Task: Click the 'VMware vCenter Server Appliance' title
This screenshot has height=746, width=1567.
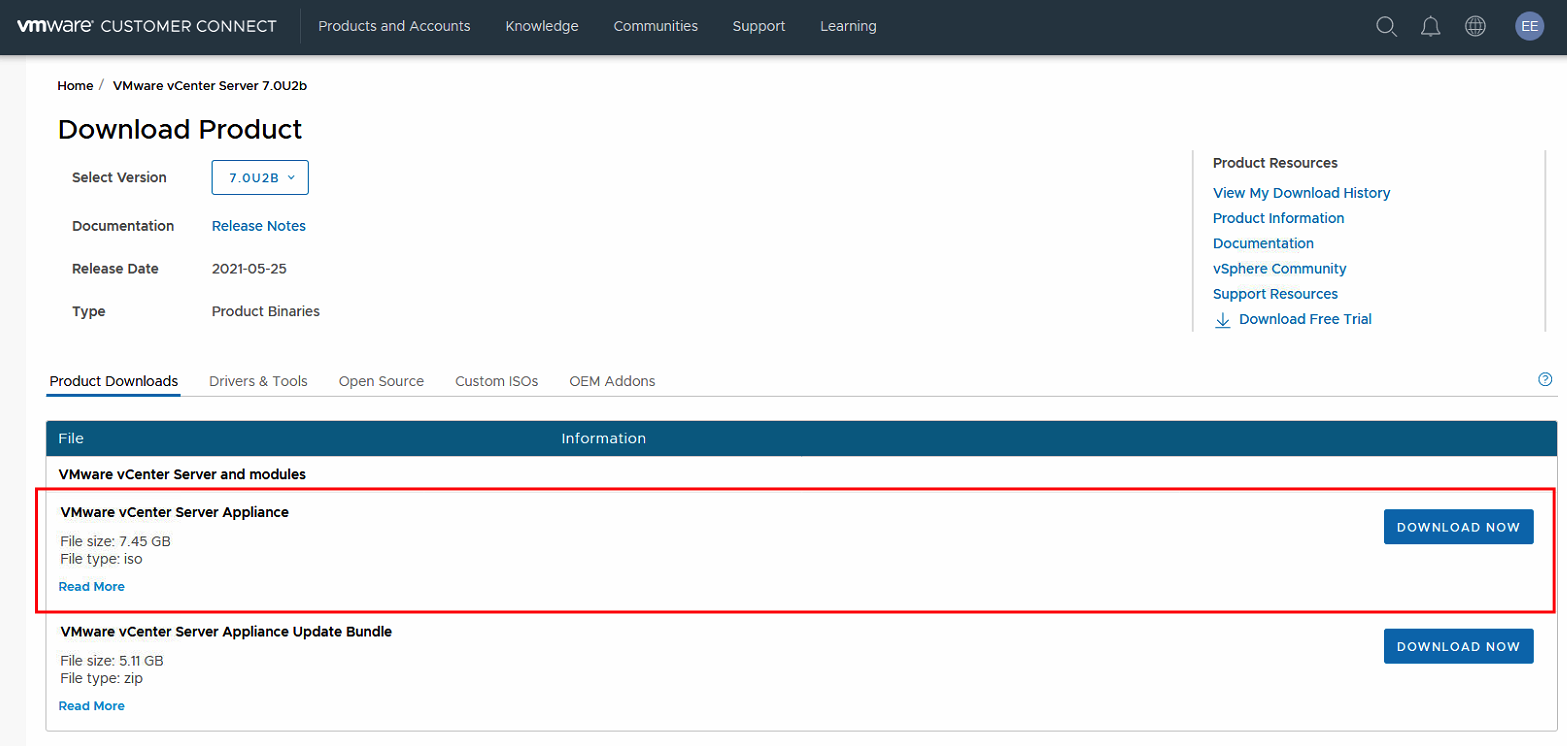Action: tap(175, 512)
